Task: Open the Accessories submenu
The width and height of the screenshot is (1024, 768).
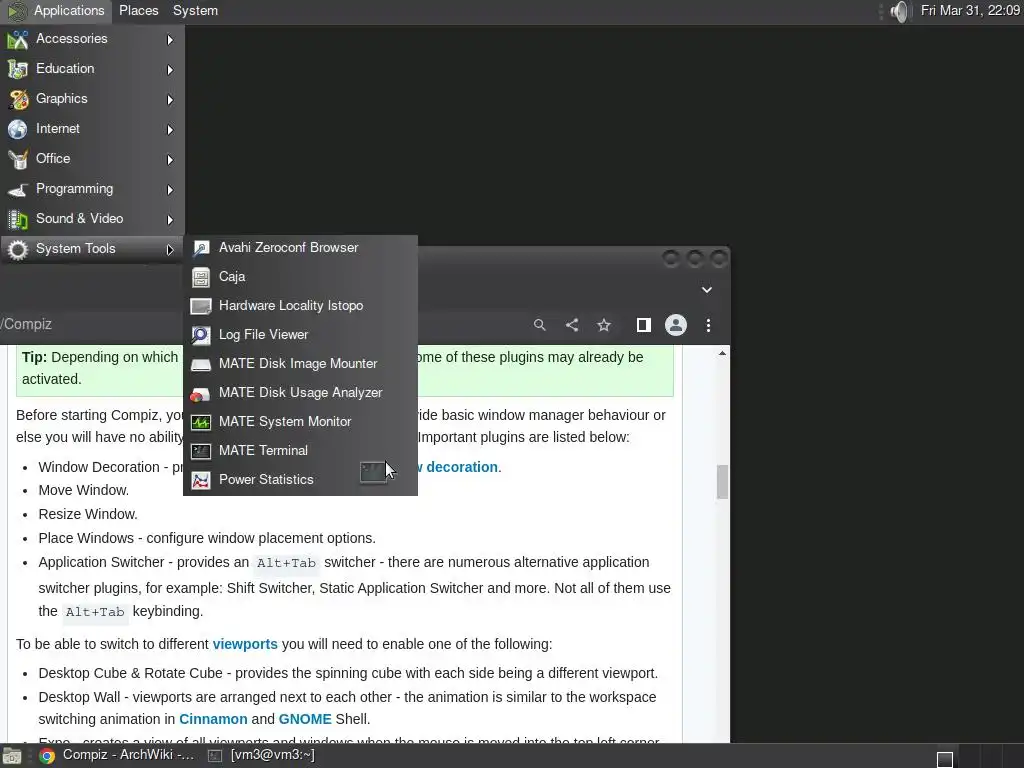Action: coord(92,39)
